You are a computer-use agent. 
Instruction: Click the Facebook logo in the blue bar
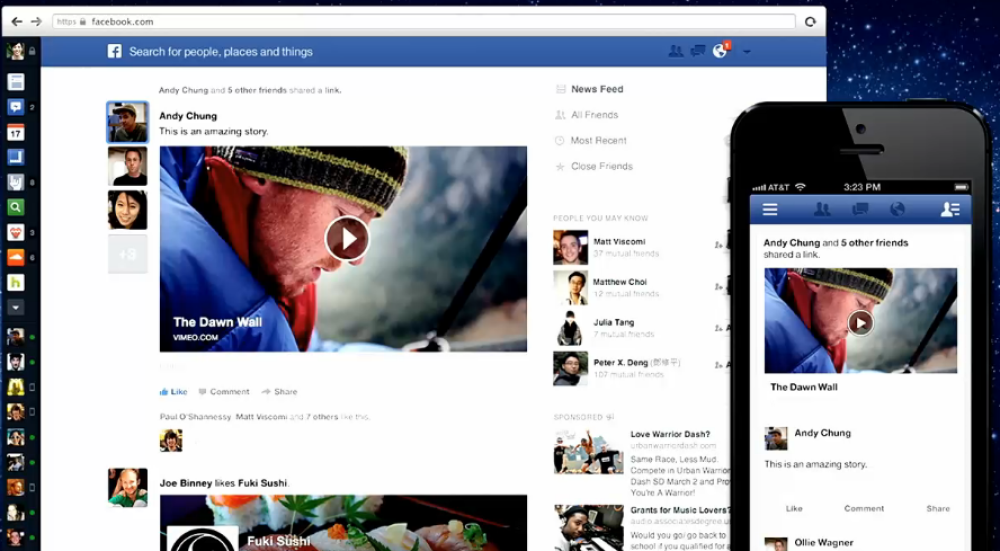[114, 52]
